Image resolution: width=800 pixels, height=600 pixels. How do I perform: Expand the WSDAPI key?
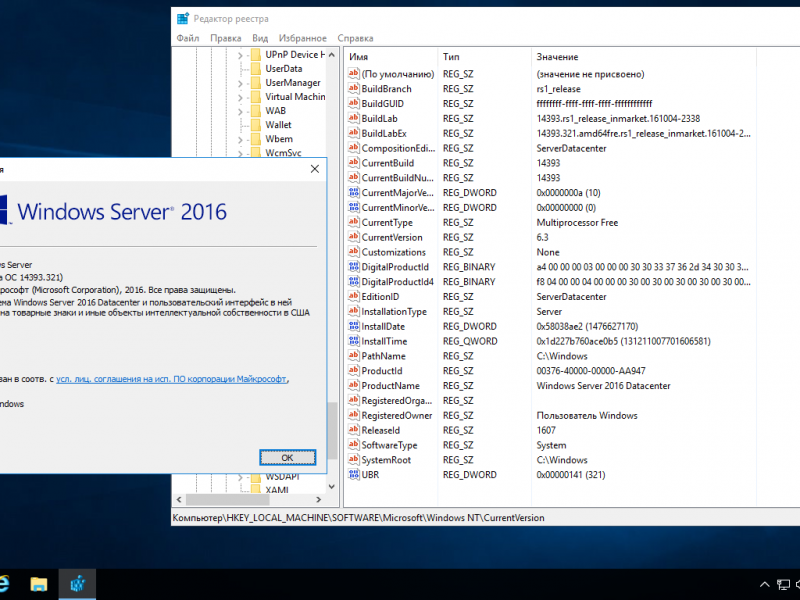tap(240, 478)
